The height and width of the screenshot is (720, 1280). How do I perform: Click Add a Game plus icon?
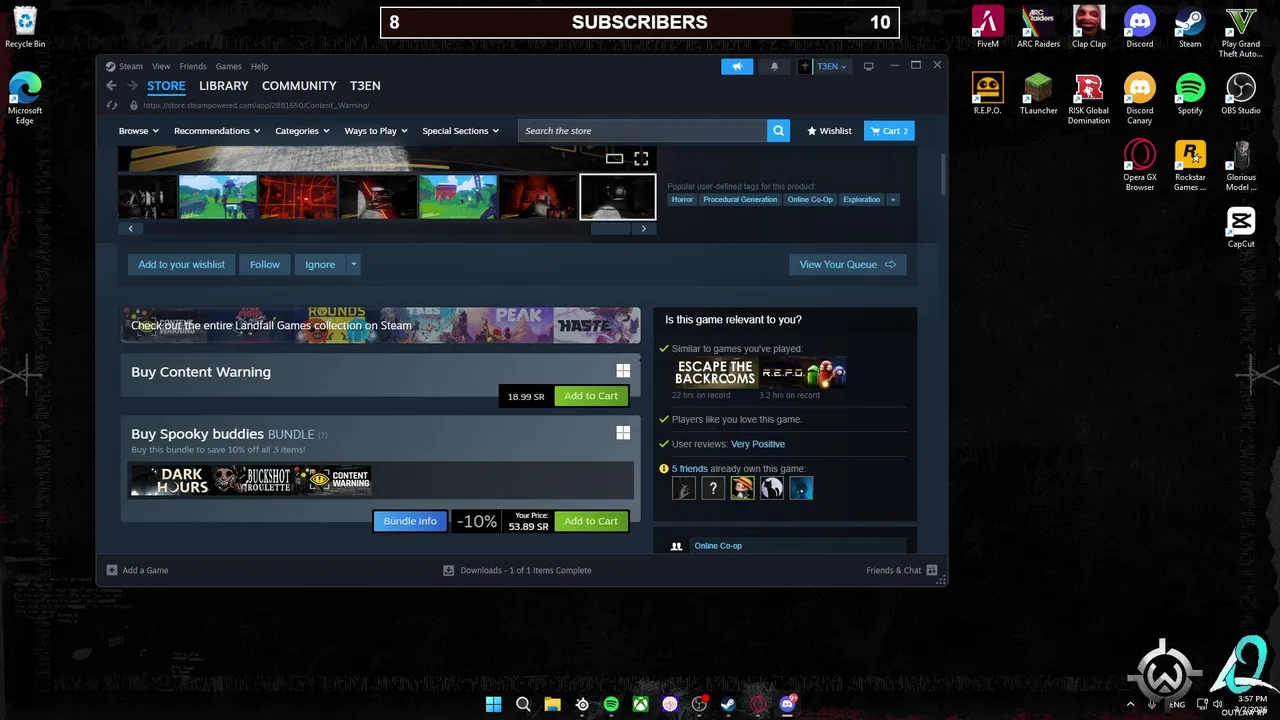click(112, 570)
